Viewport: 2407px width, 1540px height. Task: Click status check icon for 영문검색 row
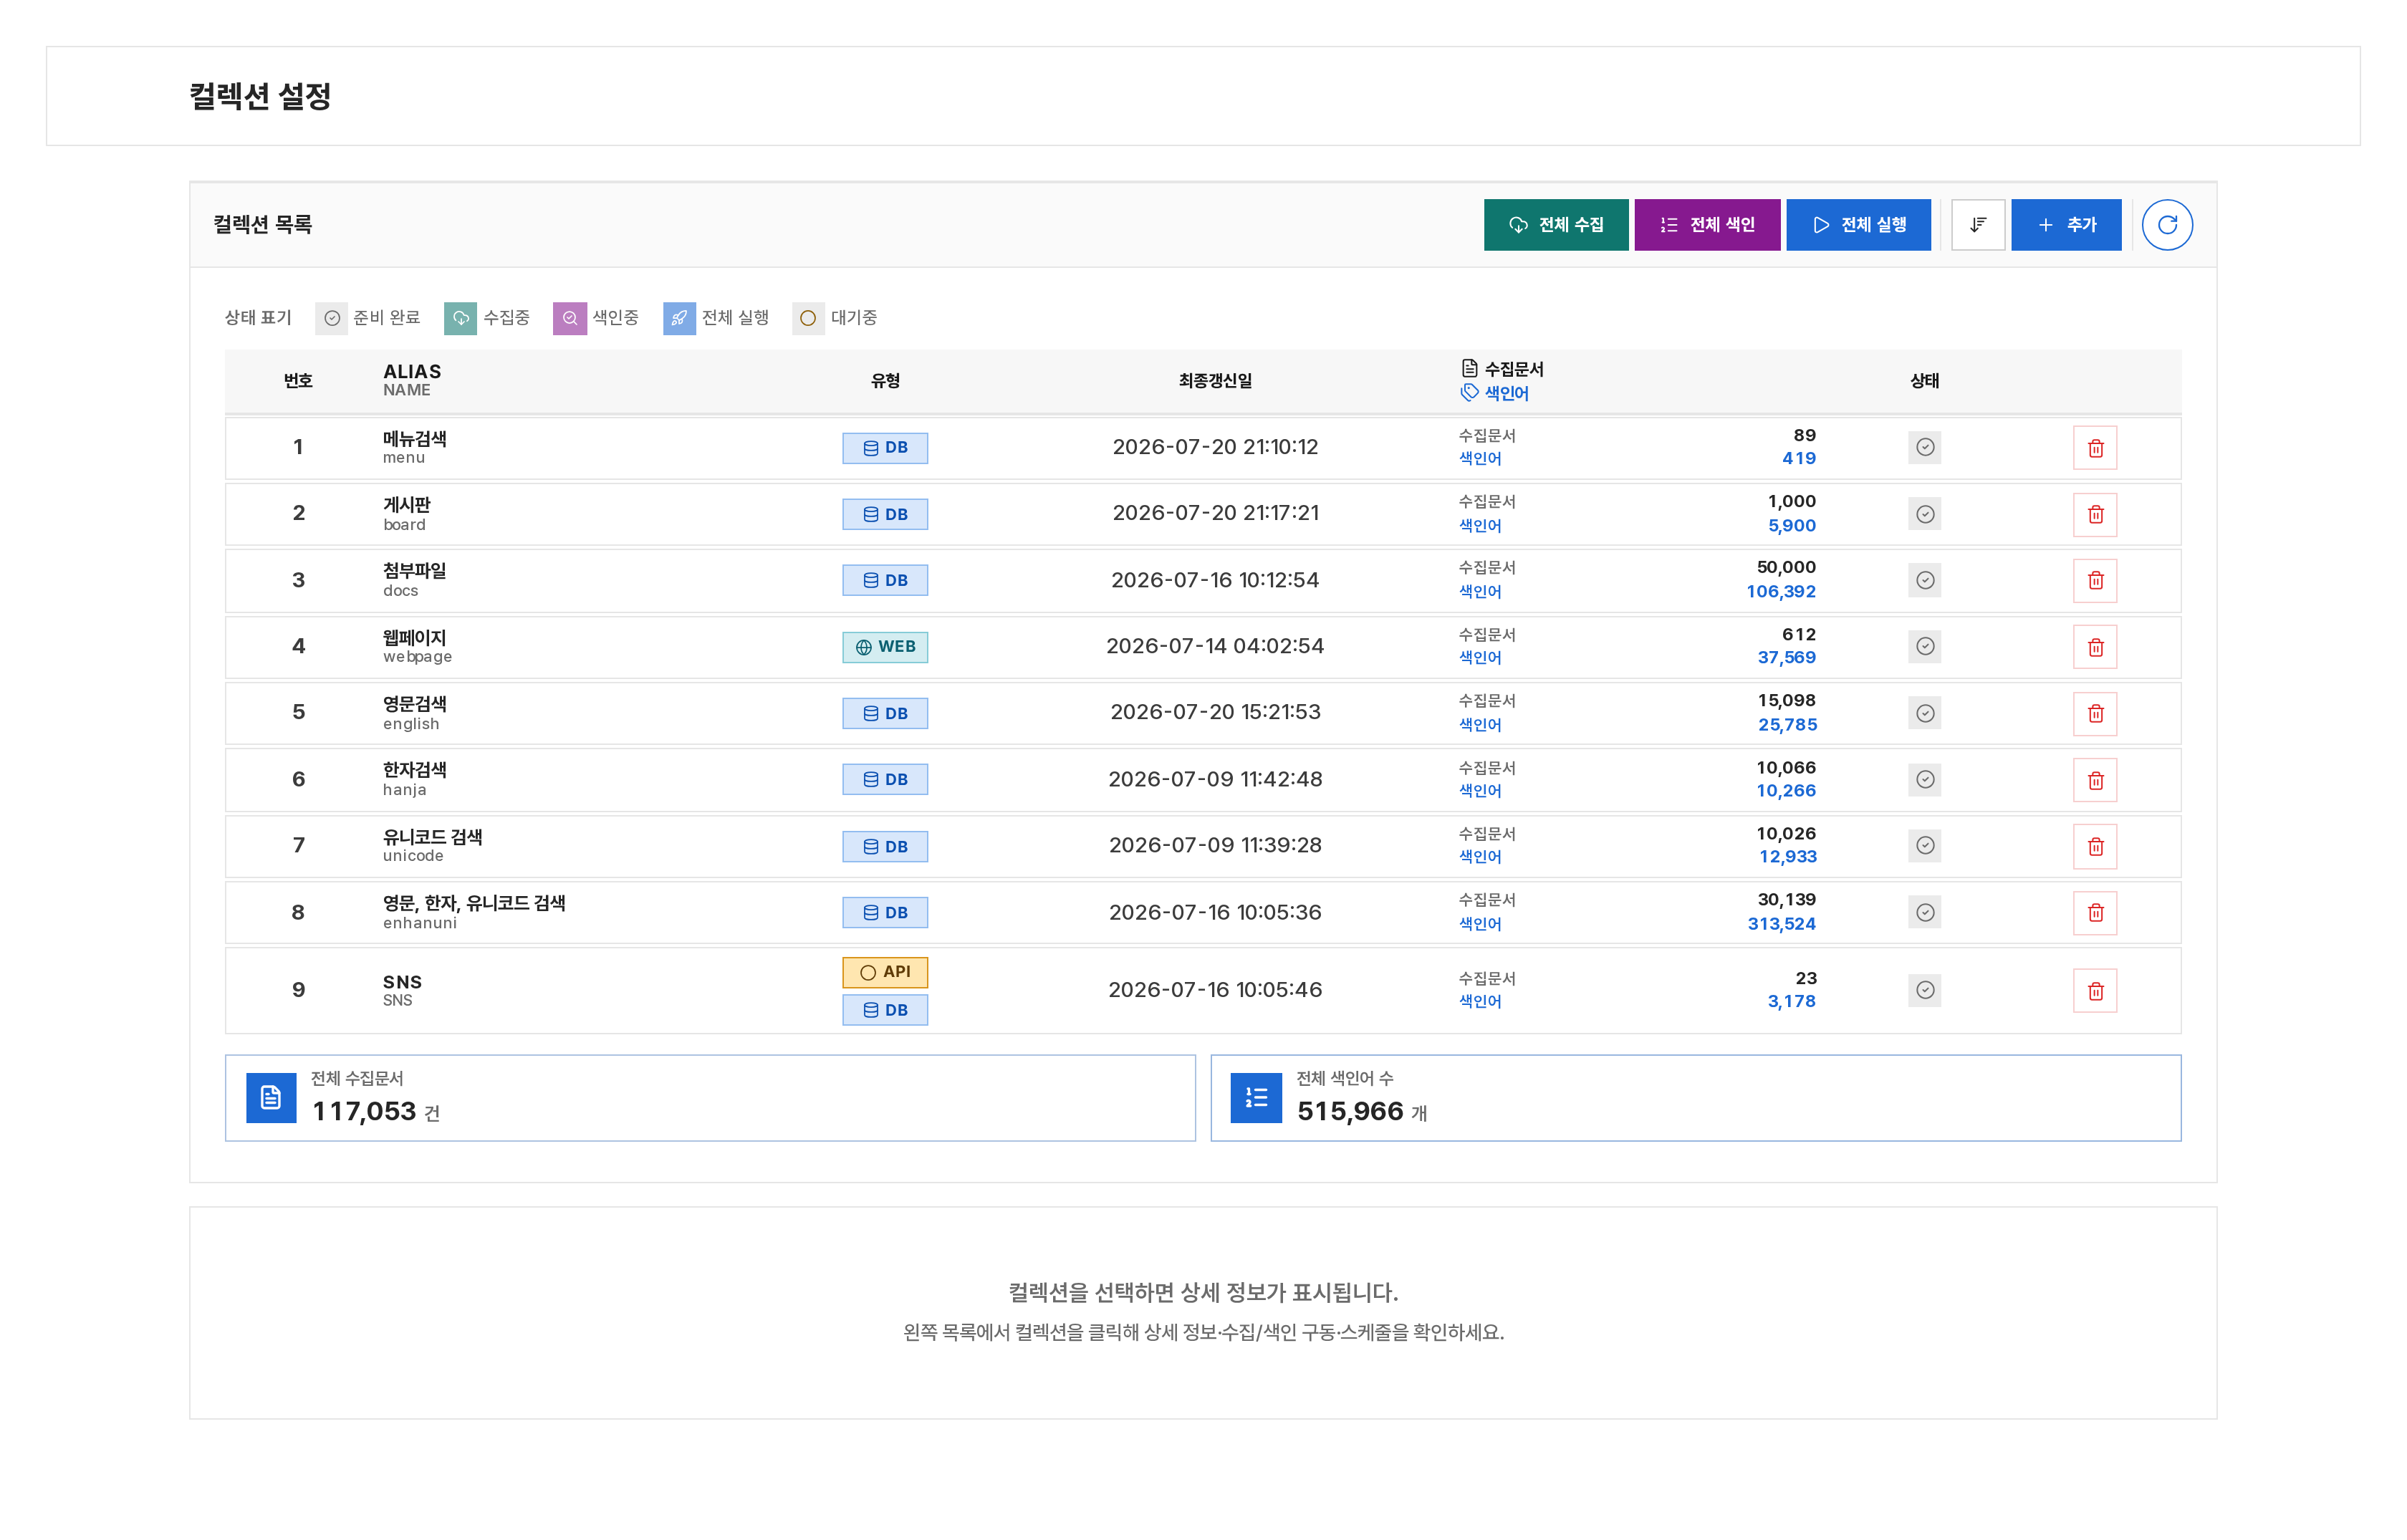[x=1924, y=713]
